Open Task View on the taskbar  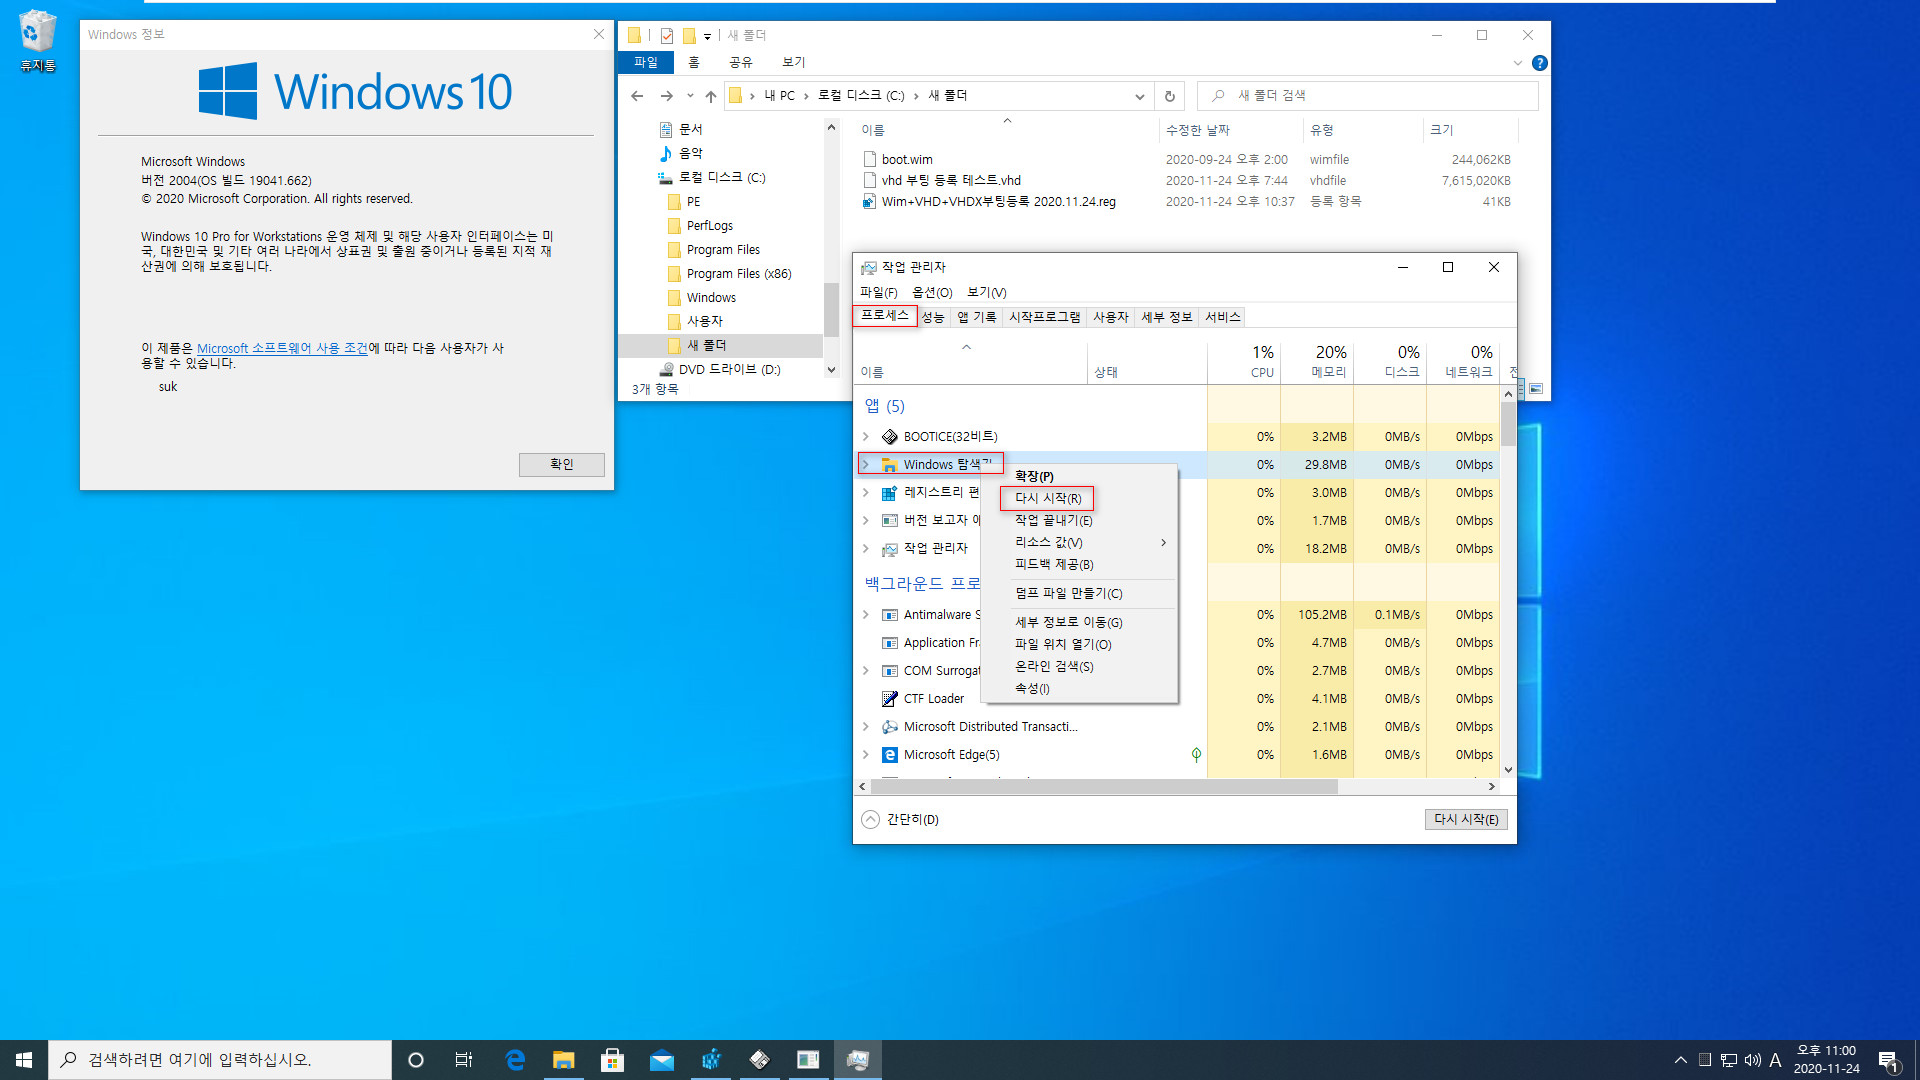click(x=464, y=1060)
